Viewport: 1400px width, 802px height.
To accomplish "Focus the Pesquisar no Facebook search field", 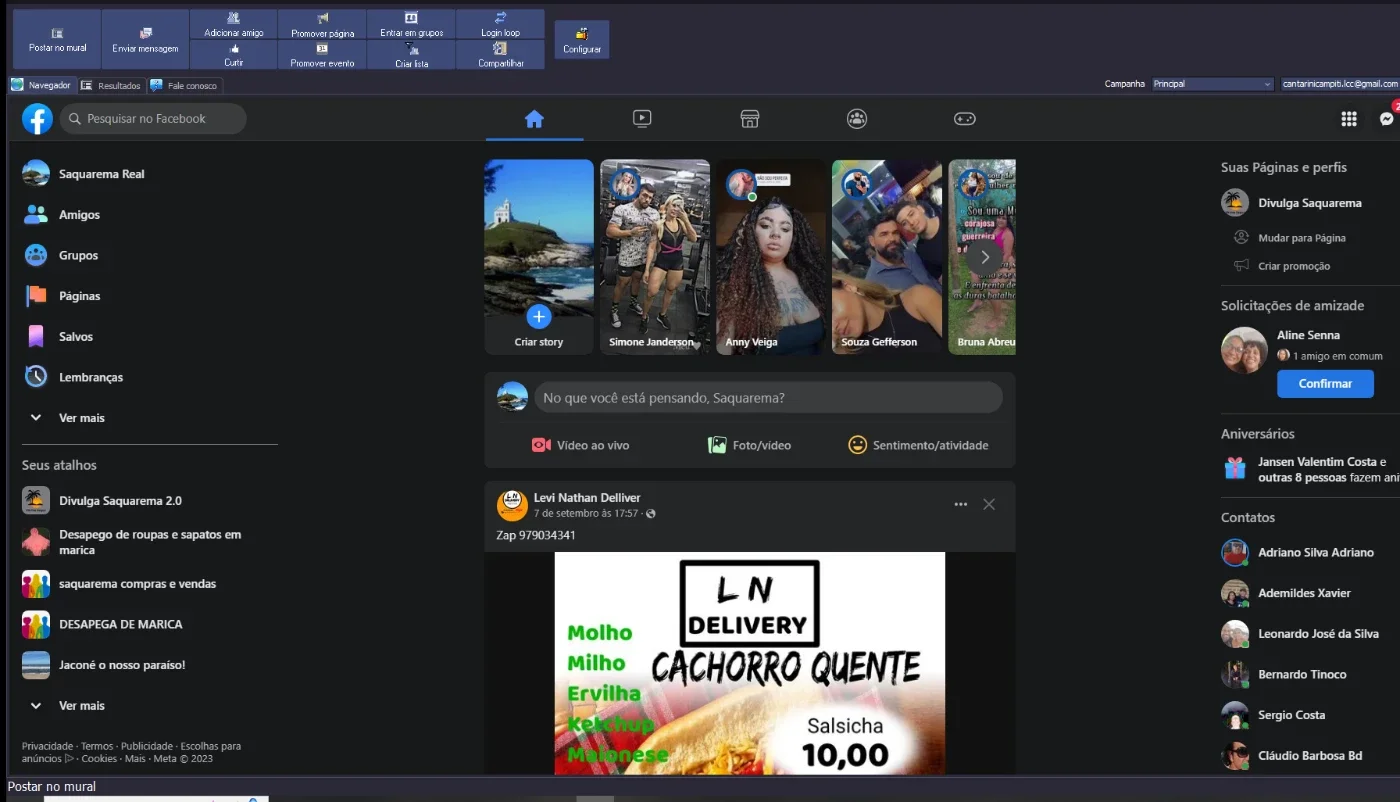I will click(153, 118).
